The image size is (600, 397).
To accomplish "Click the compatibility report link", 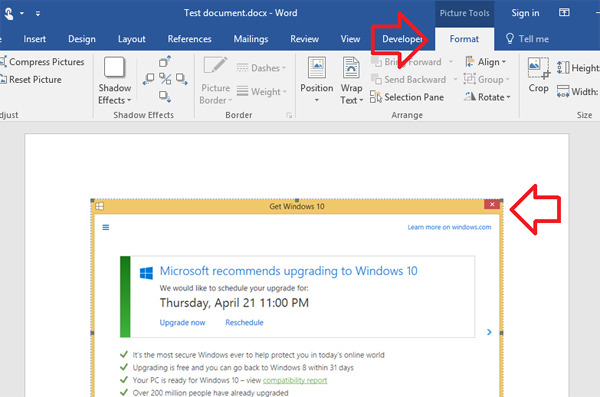I will click(295, 380).
